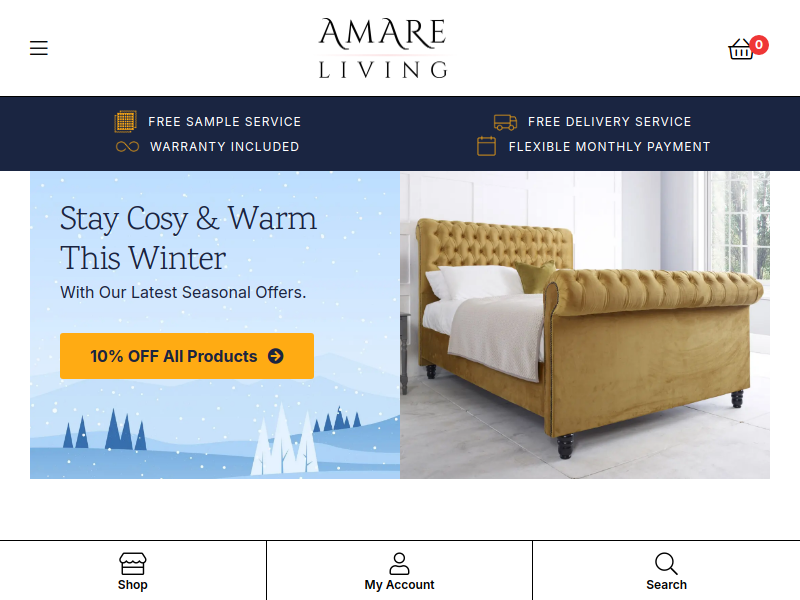Select Free Sample Service text
Image resolution: width=800 pixels, height=600 pixels.
click(224, 122)
